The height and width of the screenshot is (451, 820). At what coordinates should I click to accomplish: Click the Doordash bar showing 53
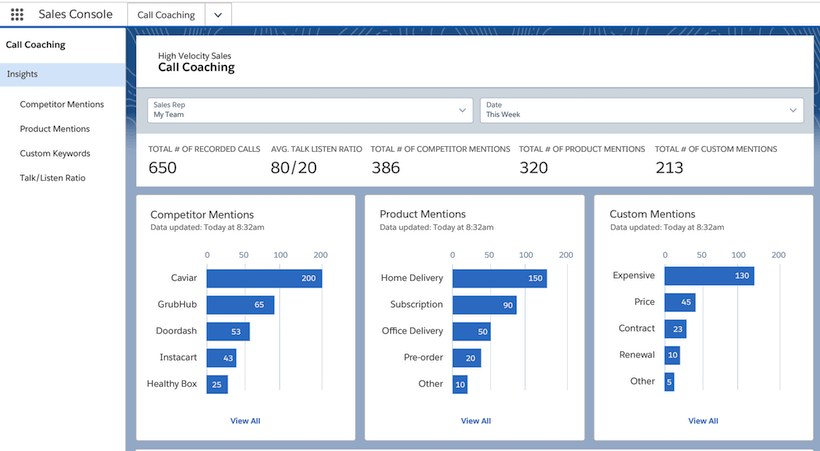[227, 331]
